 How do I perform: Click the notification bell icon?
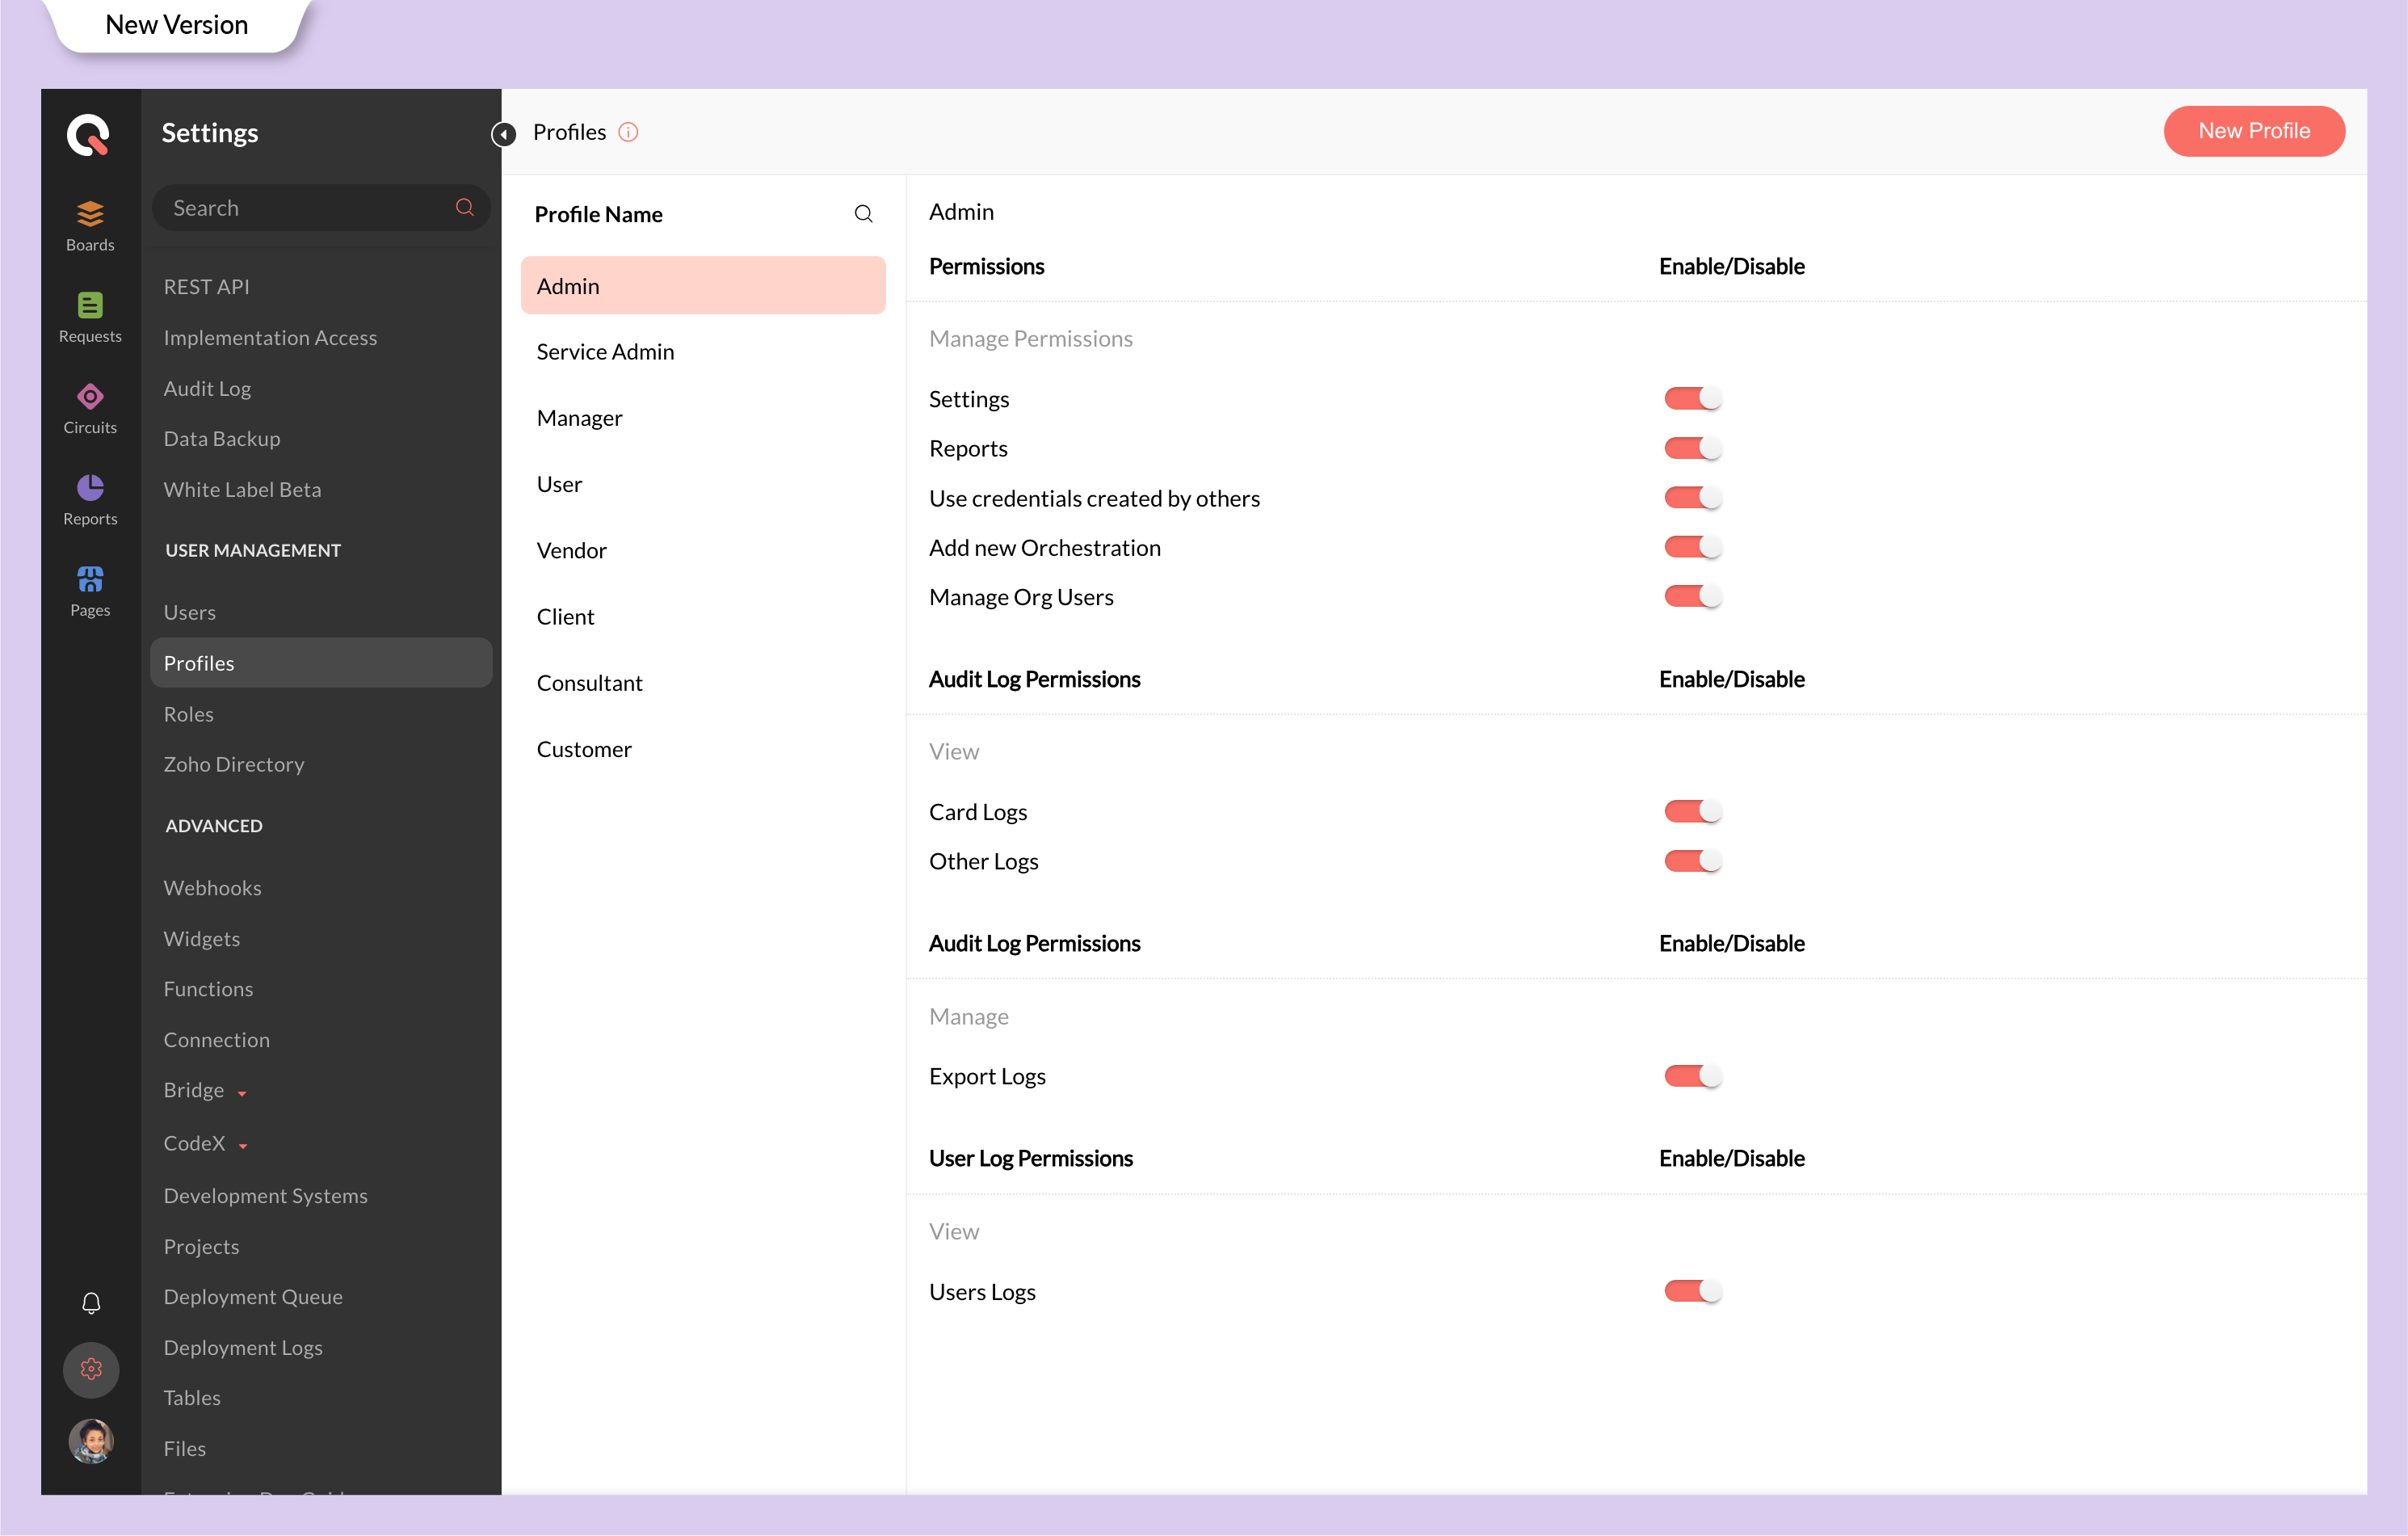tap(91, 1302)
